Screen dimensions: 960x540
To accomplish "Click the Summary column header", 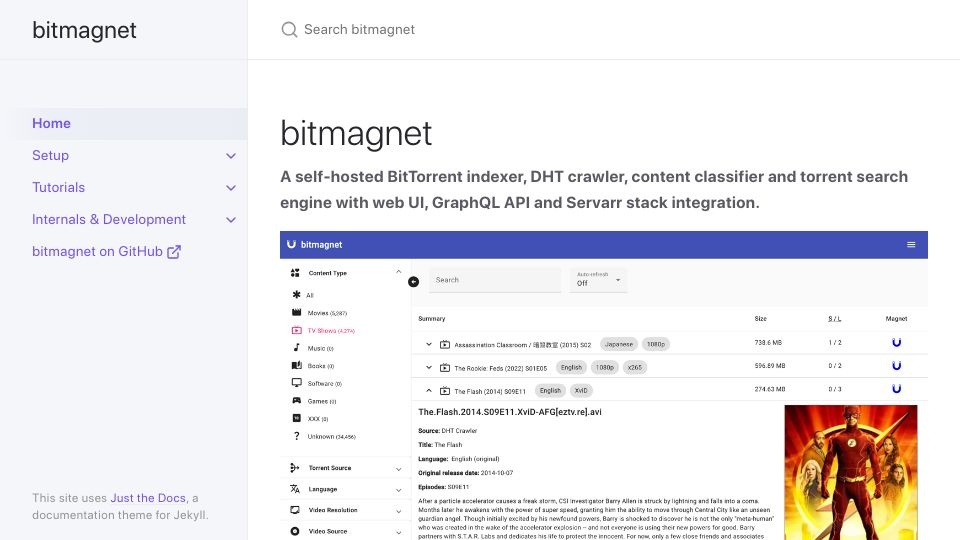I will point(432,318).
